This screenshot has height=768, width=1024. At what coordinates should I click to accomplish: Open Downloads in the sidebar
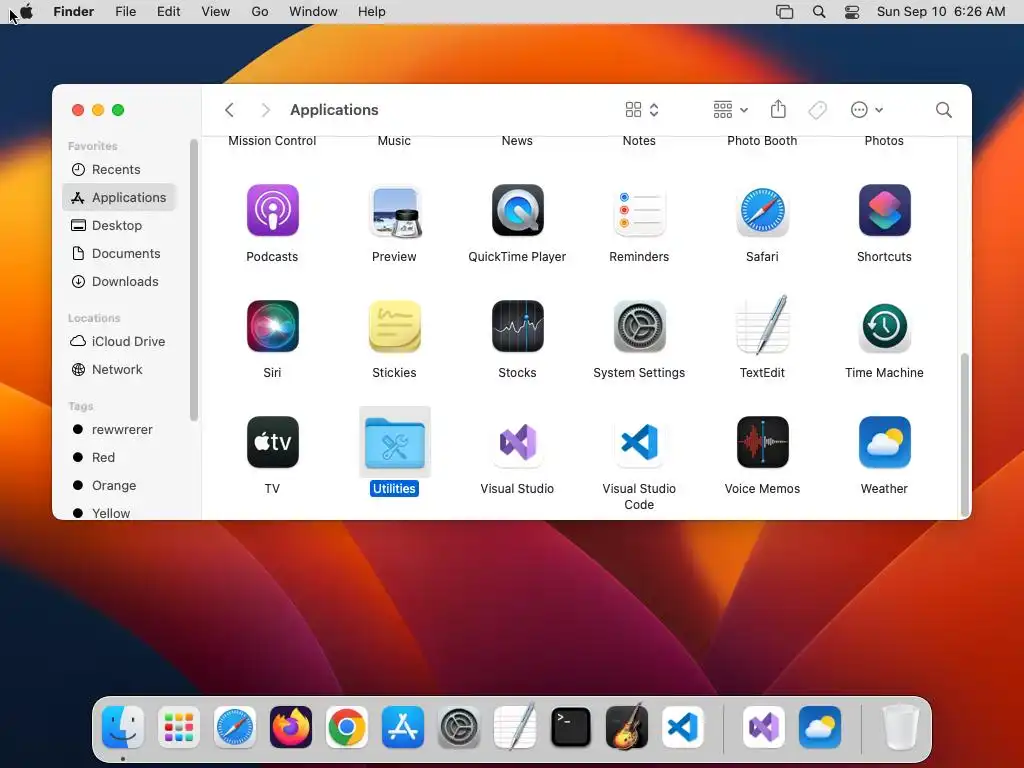point(120,281)
